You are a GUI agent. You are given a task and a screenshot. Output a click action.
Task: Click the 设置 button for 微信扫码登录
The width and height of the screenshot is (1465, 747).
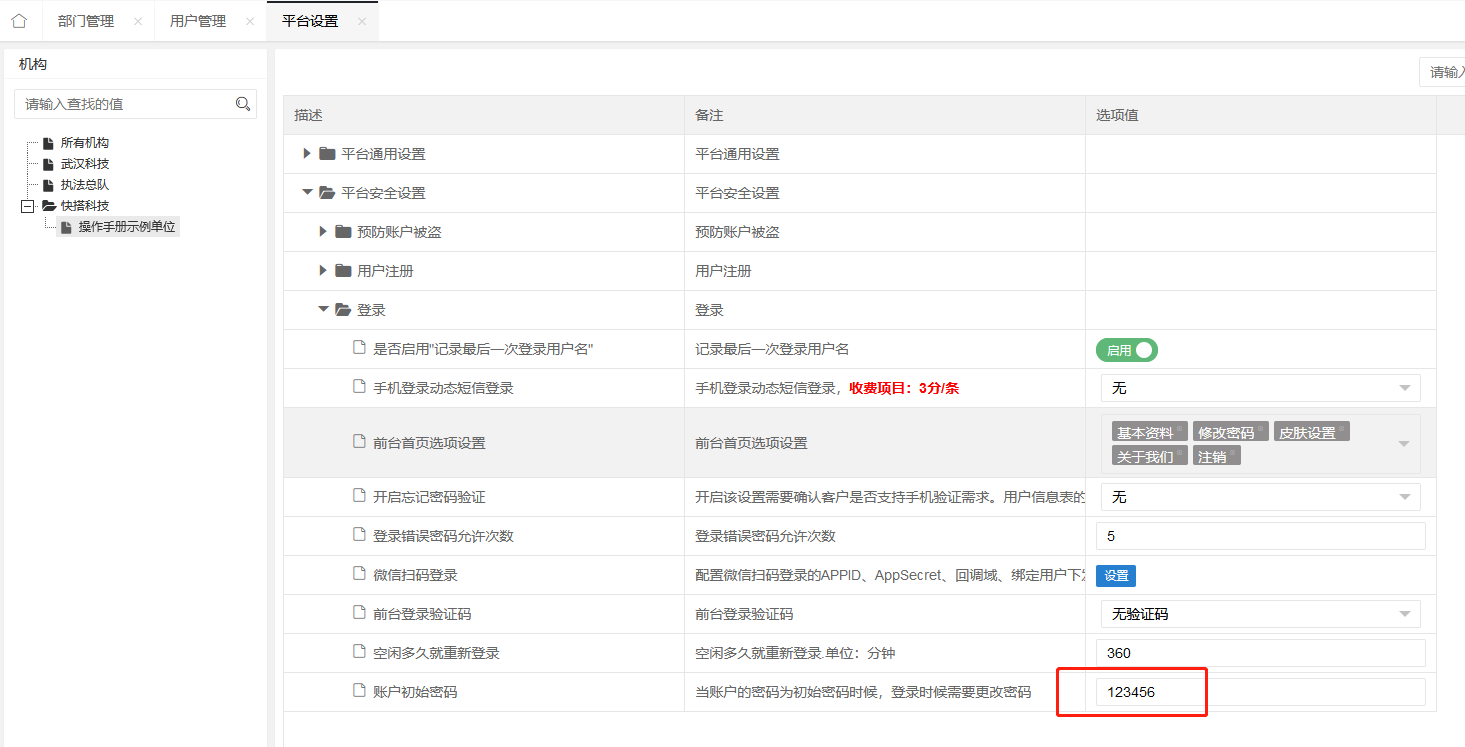pyautogui.click(x=1116, y=575)
